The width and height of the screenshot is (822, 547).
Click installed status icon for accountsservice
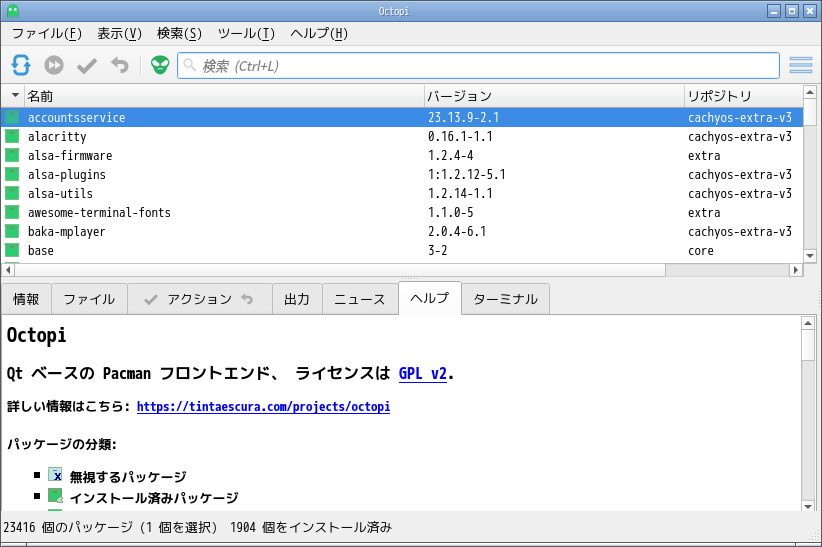click(12, 117)
